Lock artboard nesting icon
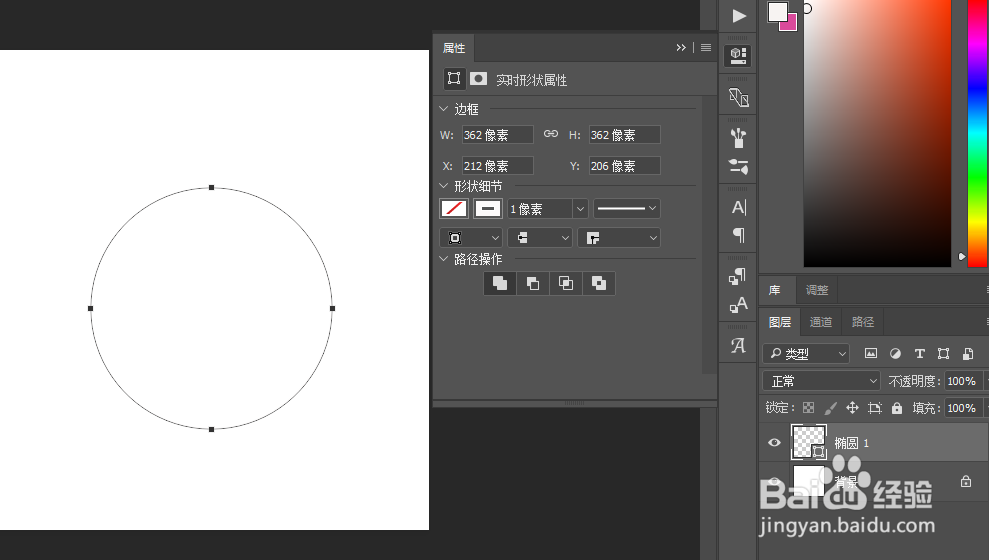Viewport: 989px width, 560px height. [874, 408]
